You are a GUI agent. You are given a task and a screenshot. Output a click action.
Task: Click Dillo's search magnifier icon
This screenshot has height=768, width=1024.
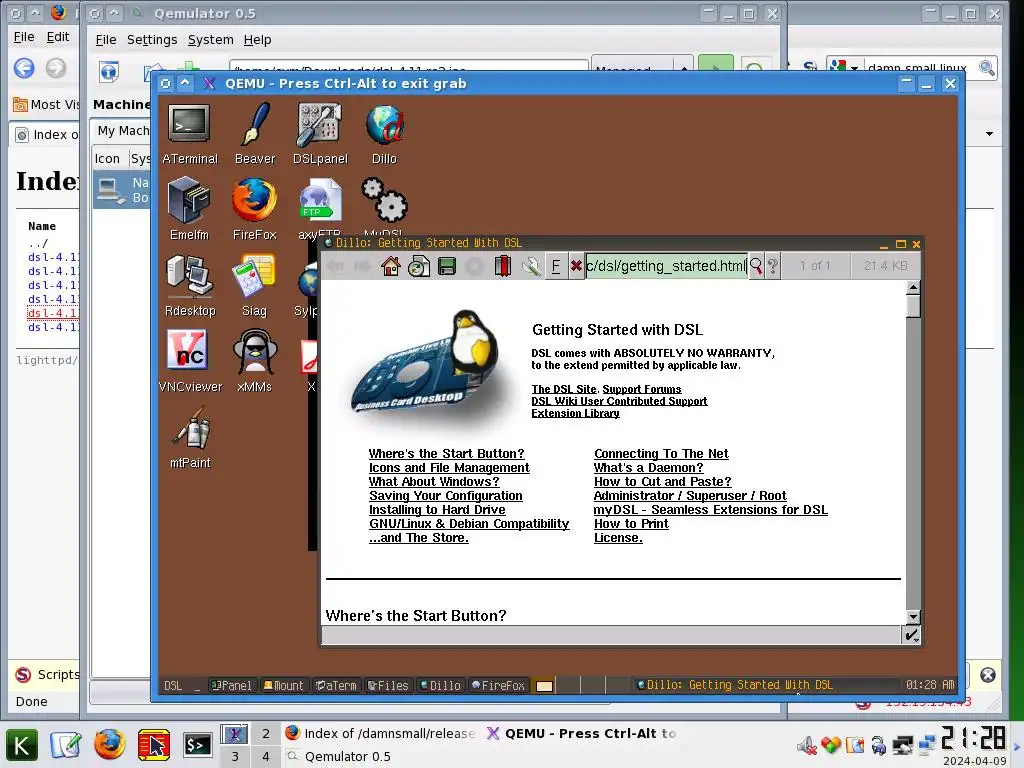pyautogui.click(x=756, y=266)
